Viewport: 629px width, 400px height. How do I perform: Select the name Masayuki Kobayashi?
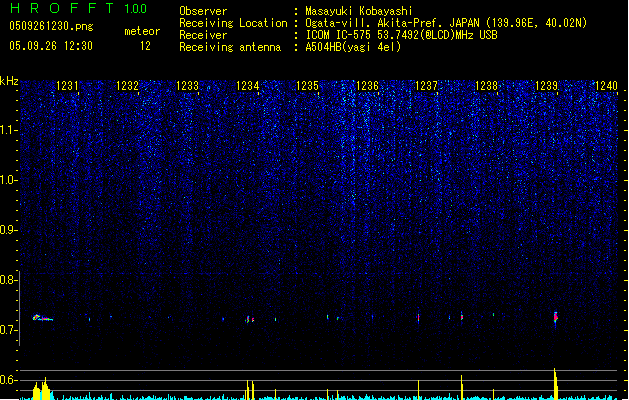[359, 11]
